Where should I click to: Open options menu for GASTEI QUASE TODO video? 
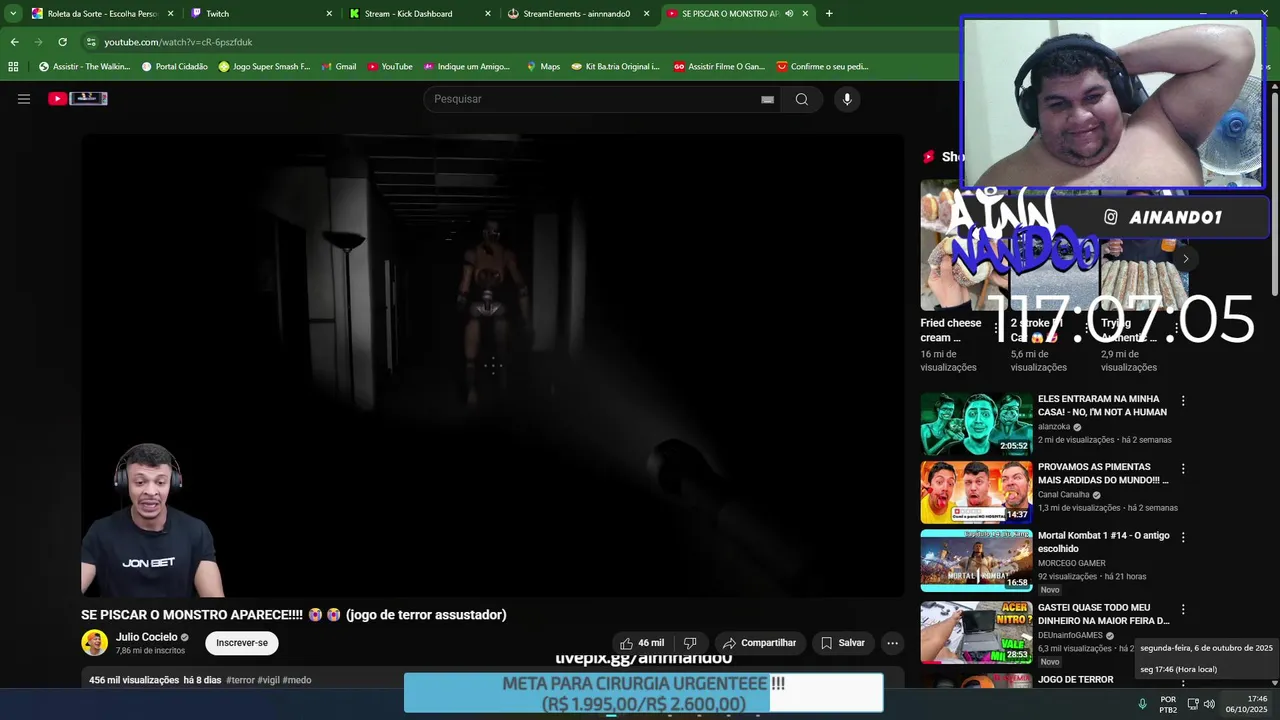point(1183,609)
